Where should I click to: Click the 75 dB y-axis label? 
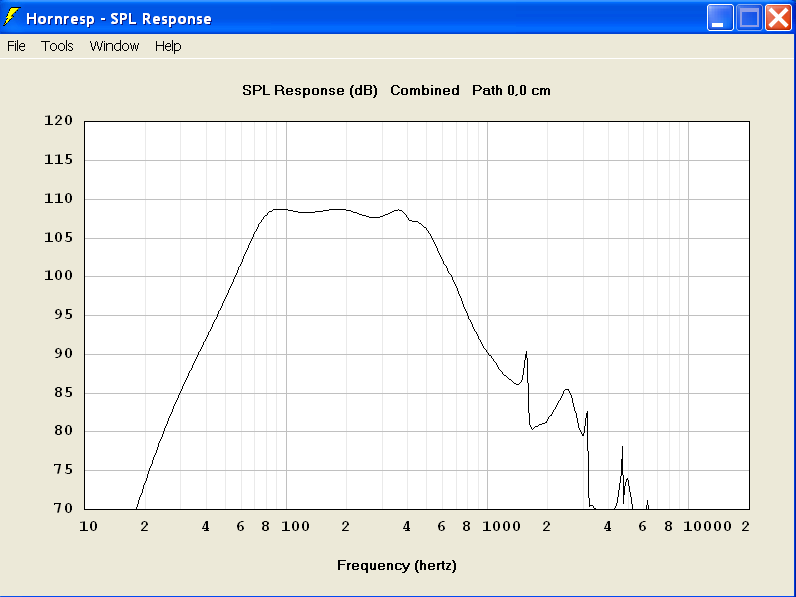(63, 470)
